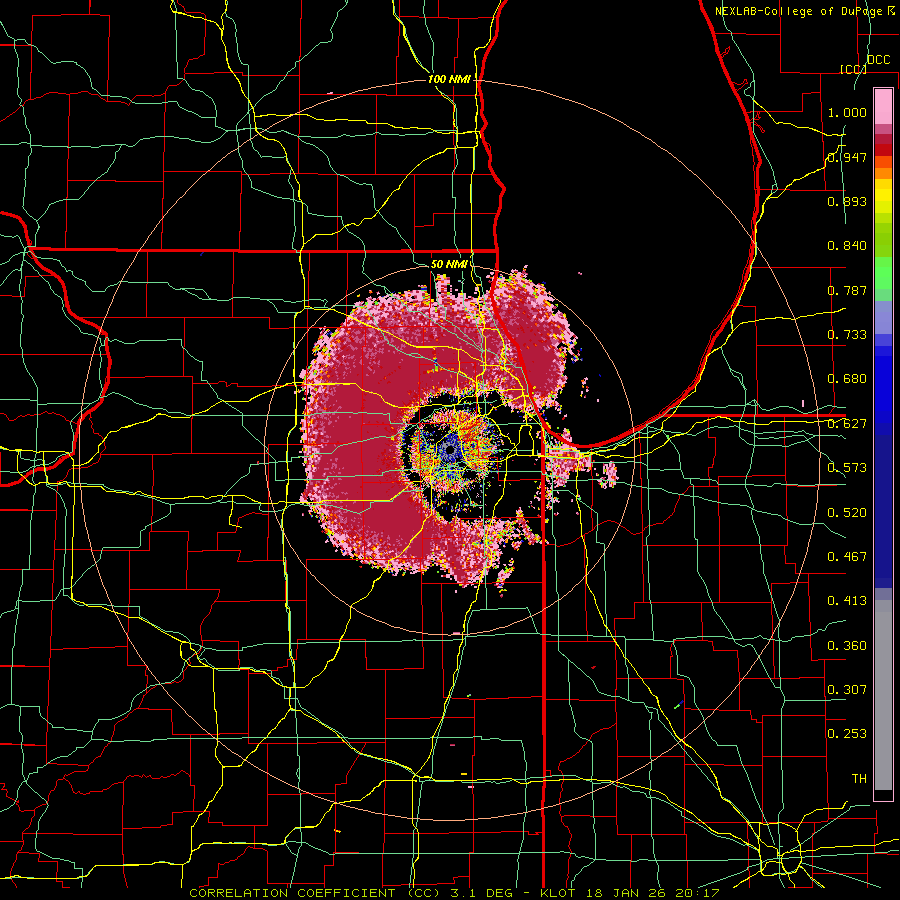The image size is (900, 900).
Task: Click the 0.573 legend value
Action: (x=847, y=468)
